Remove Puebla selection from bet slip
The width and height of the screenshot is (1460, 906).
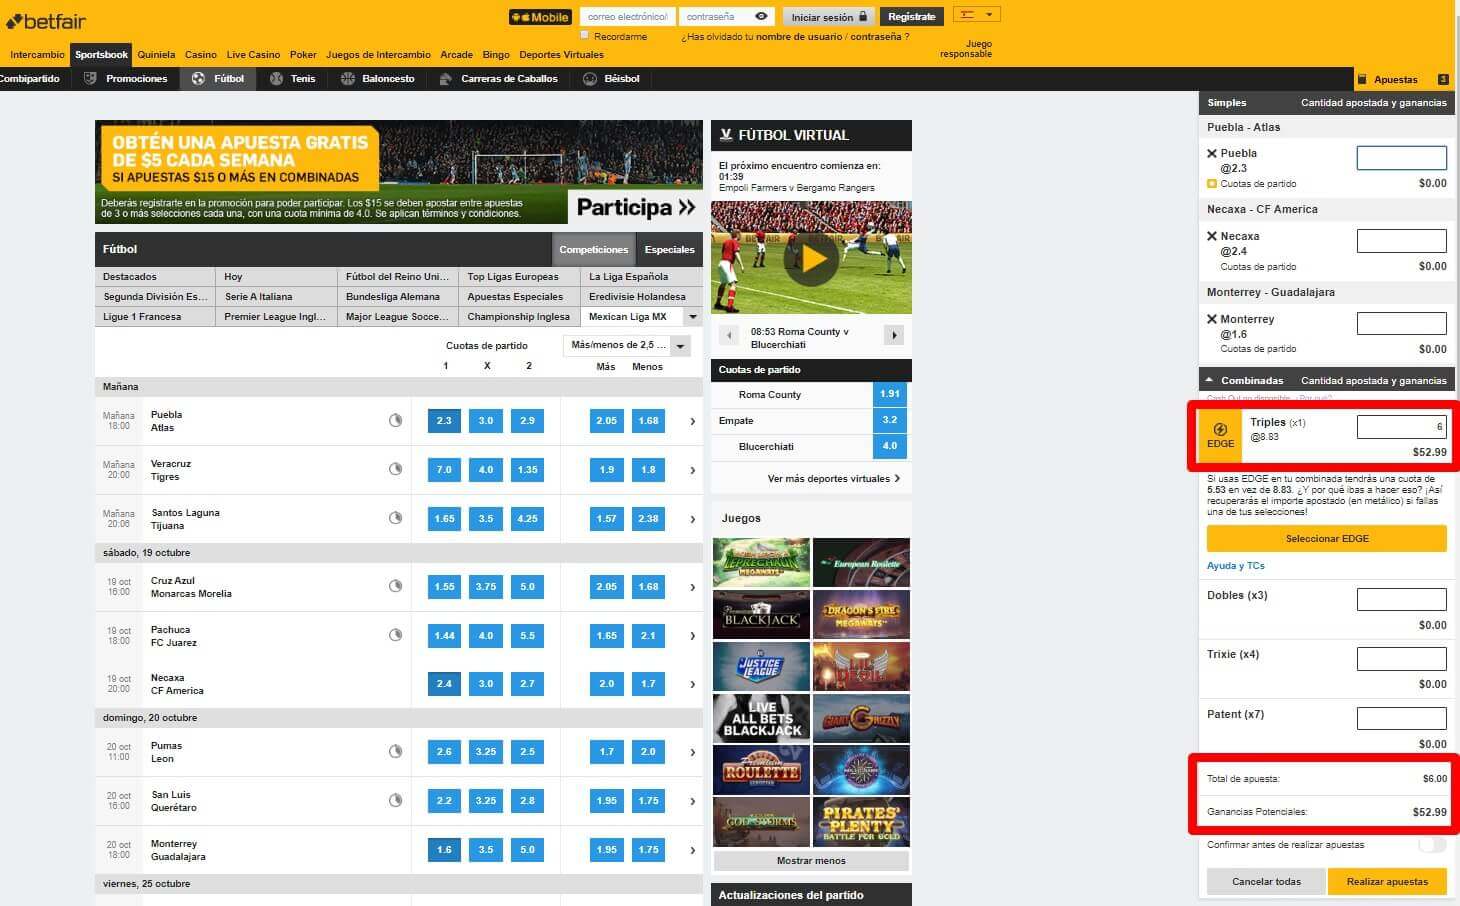tap(1212, 154)
